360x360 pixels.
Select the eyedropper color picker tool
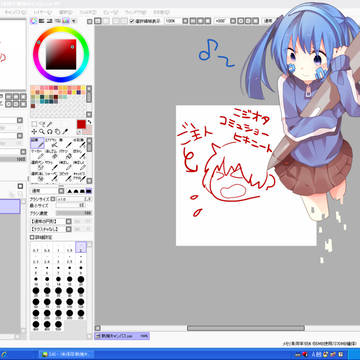65,131
